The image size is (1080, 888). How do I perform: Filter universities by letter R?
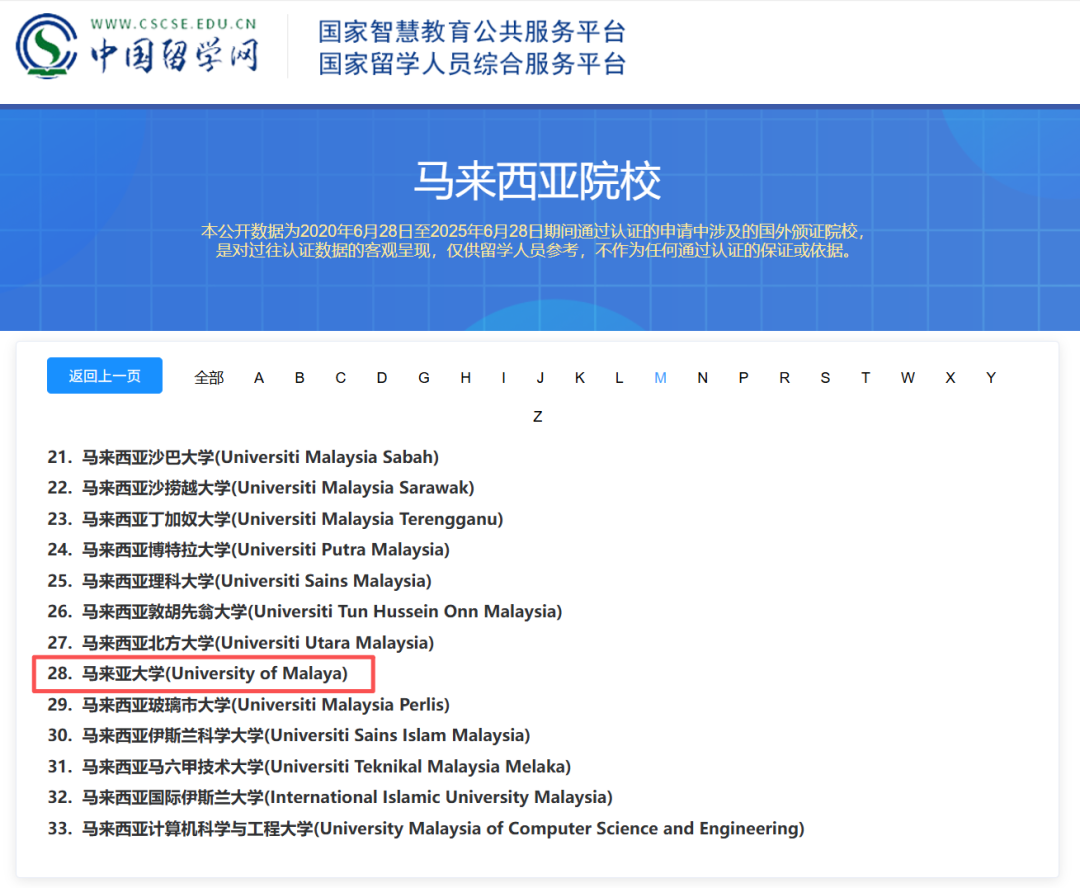pyautogui.click(x=785, y=378)
